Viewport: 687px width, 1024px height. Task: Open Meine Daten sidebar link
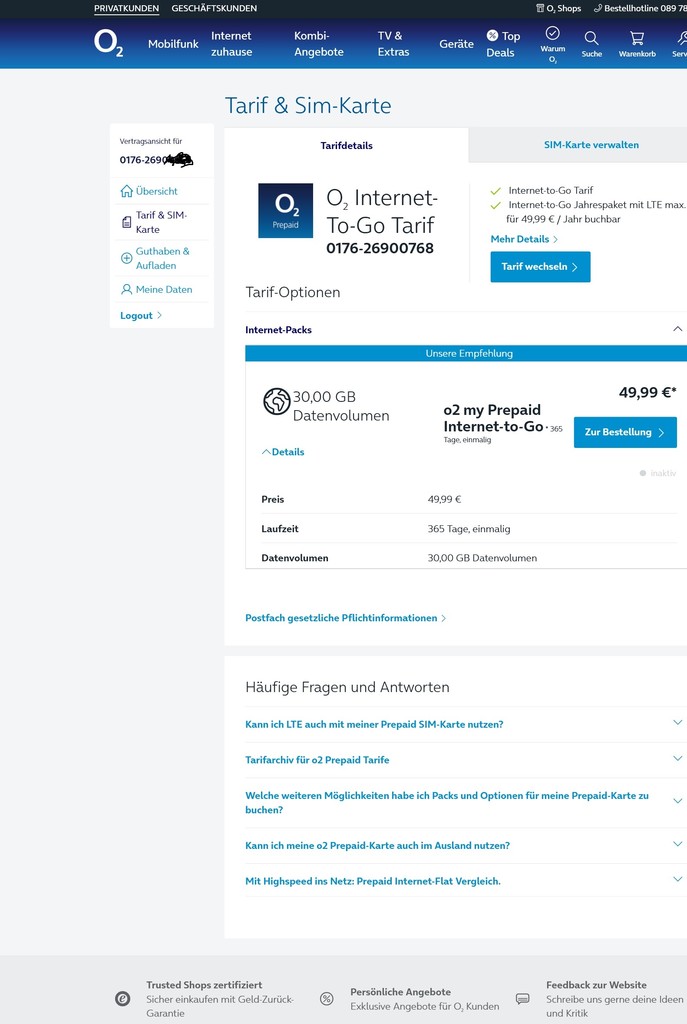click(164, 289)
